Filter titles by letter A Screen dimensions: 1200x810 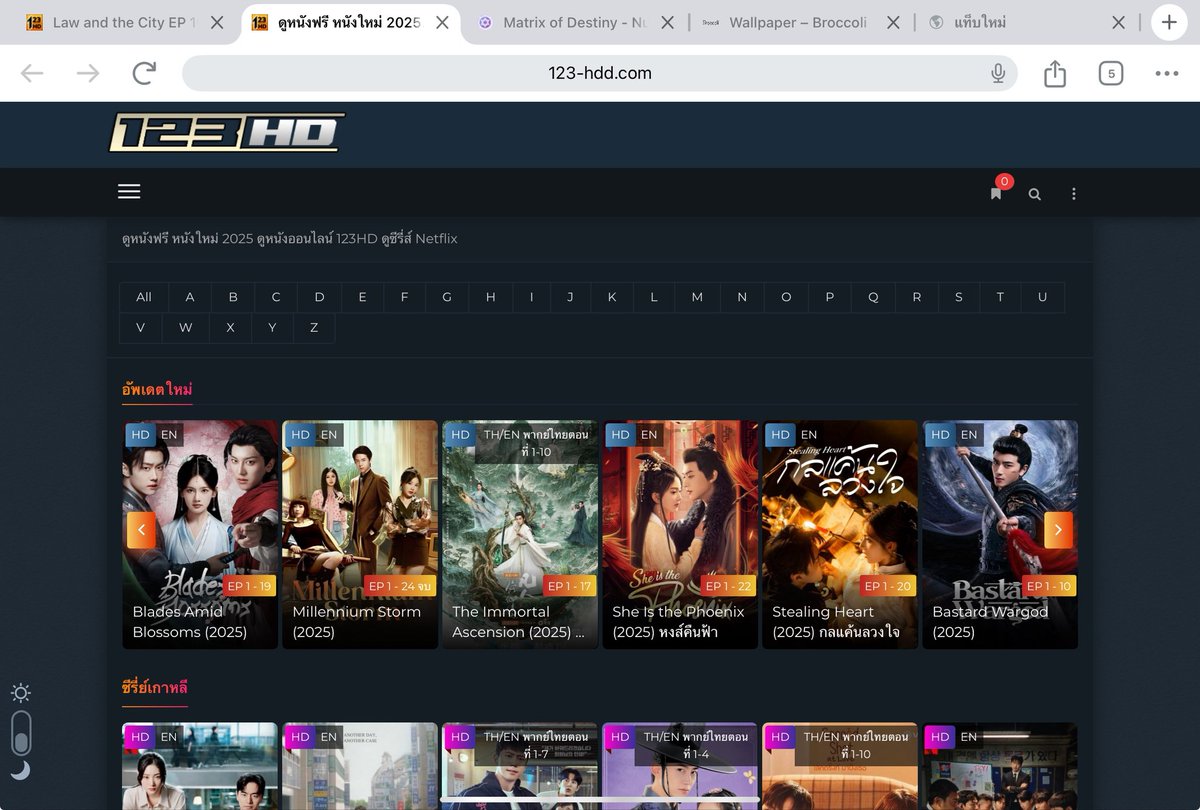[190, 297]
